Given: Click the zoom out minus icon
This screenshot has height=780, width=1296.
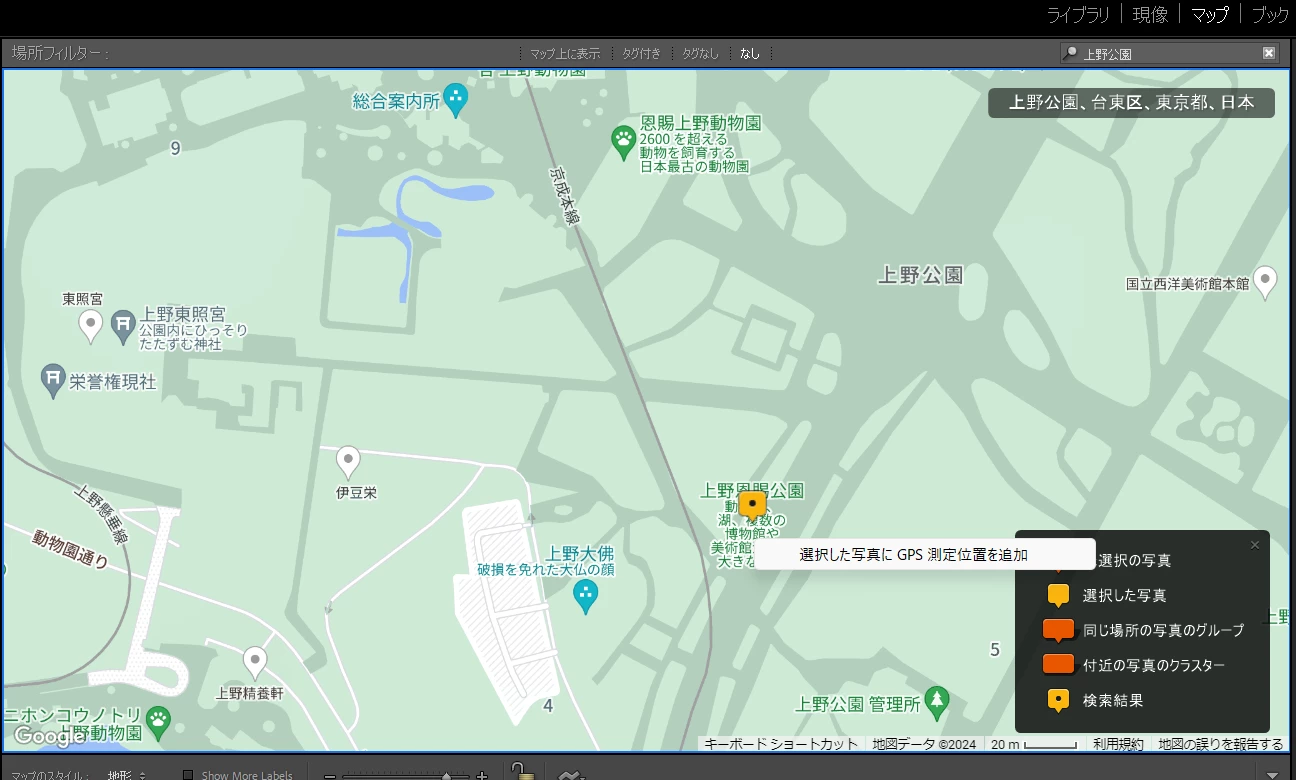Looking at the screenshot, I should (330, 776).
